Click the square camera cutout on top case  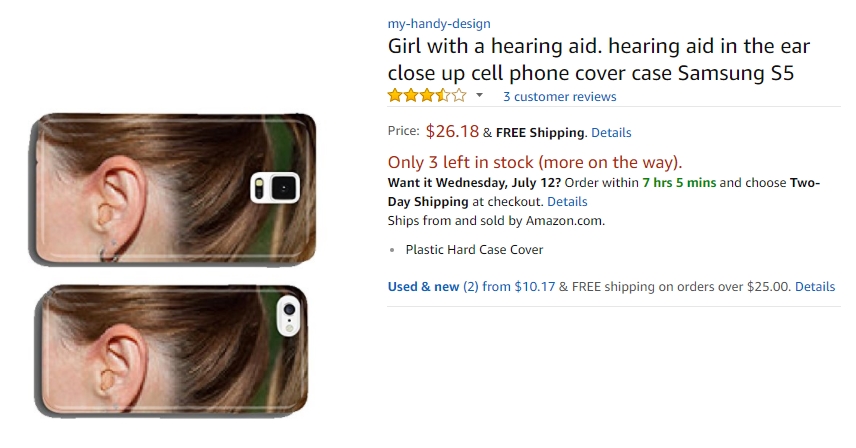tap(275, 188)
